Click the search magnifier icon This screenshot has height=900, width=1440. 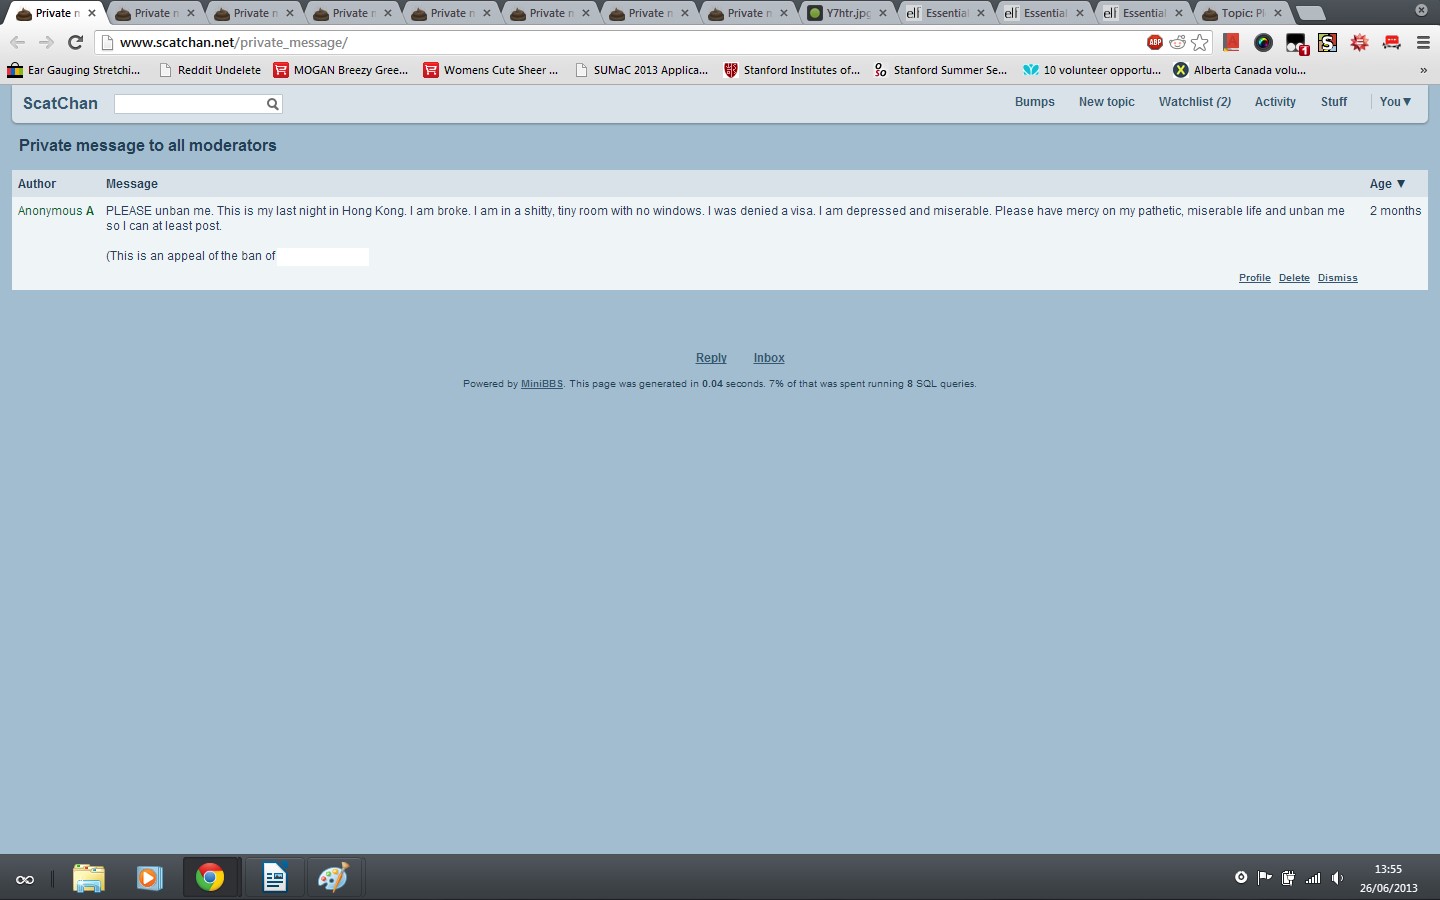272,104
